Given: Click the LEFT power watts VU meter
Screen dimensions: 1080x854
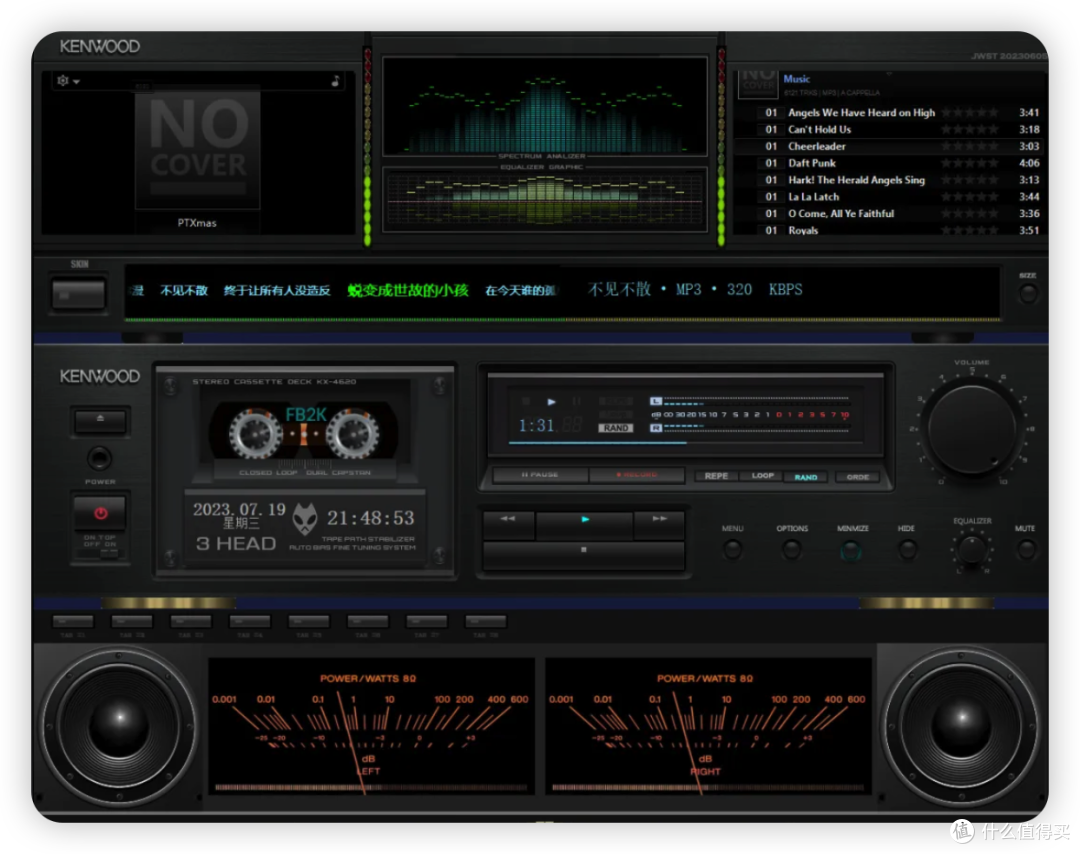Looking at the screenshot, I should tap(371, 727).
